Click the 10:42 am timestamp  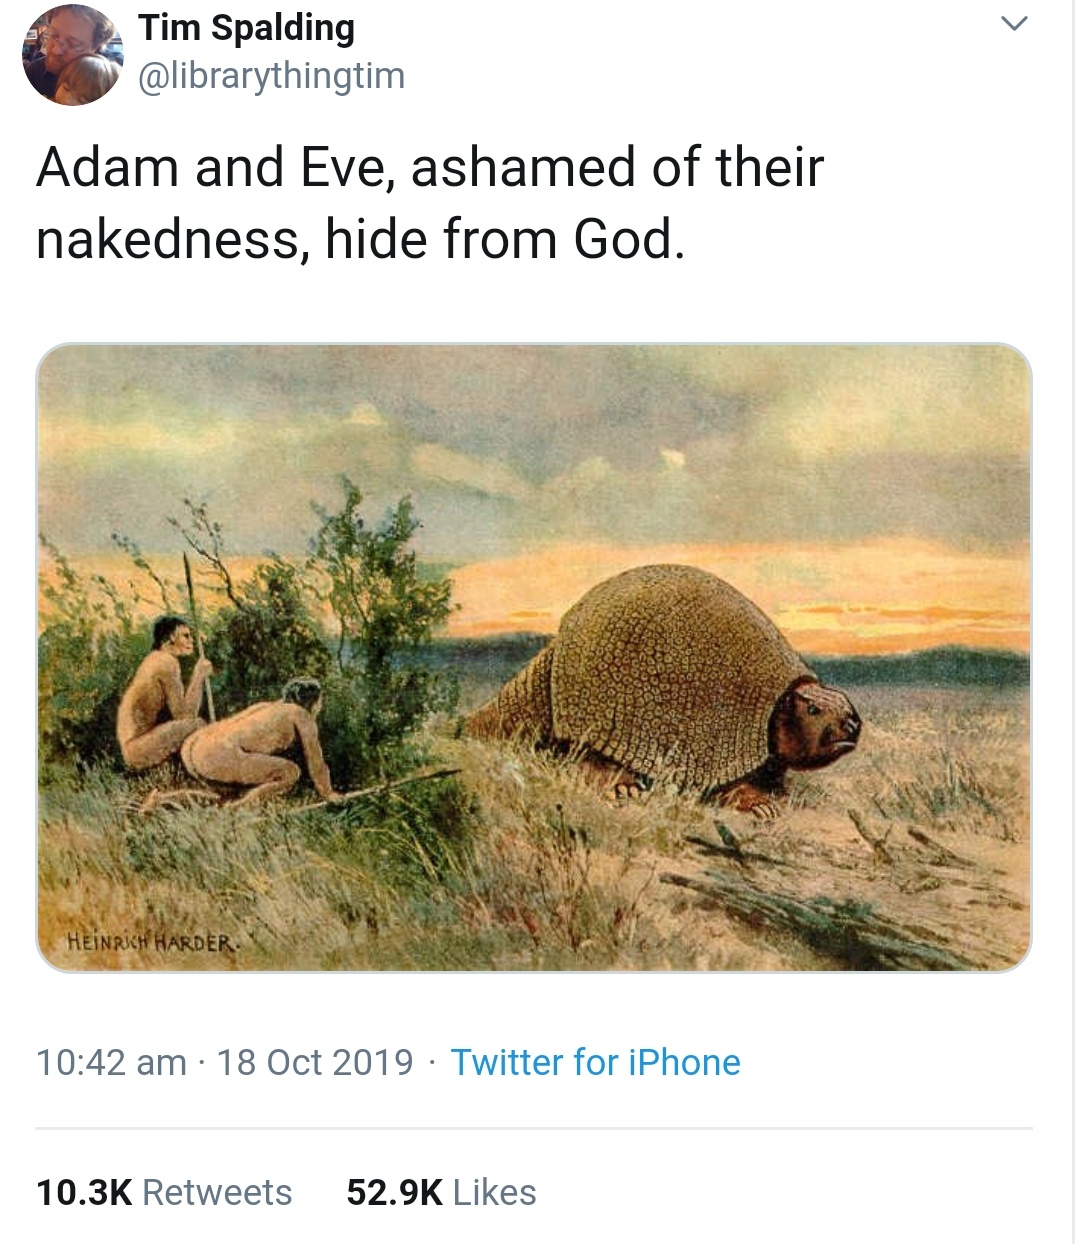click(x=111, y=1062)
